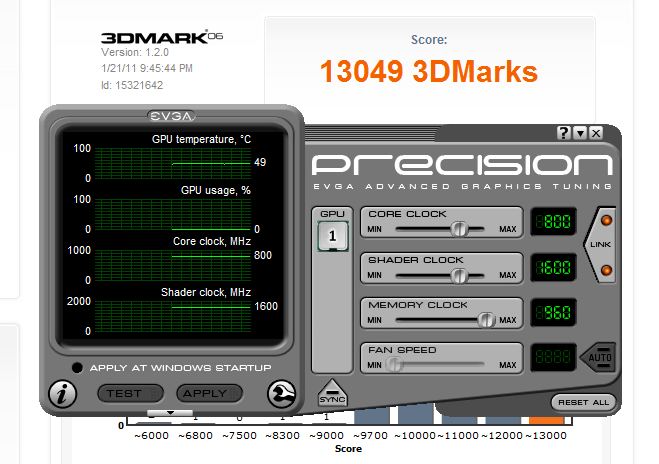The width and height of the screenshot is (659, 464).
Task: Click the EVGA logo badge
Action: click(x=172, y=116)
